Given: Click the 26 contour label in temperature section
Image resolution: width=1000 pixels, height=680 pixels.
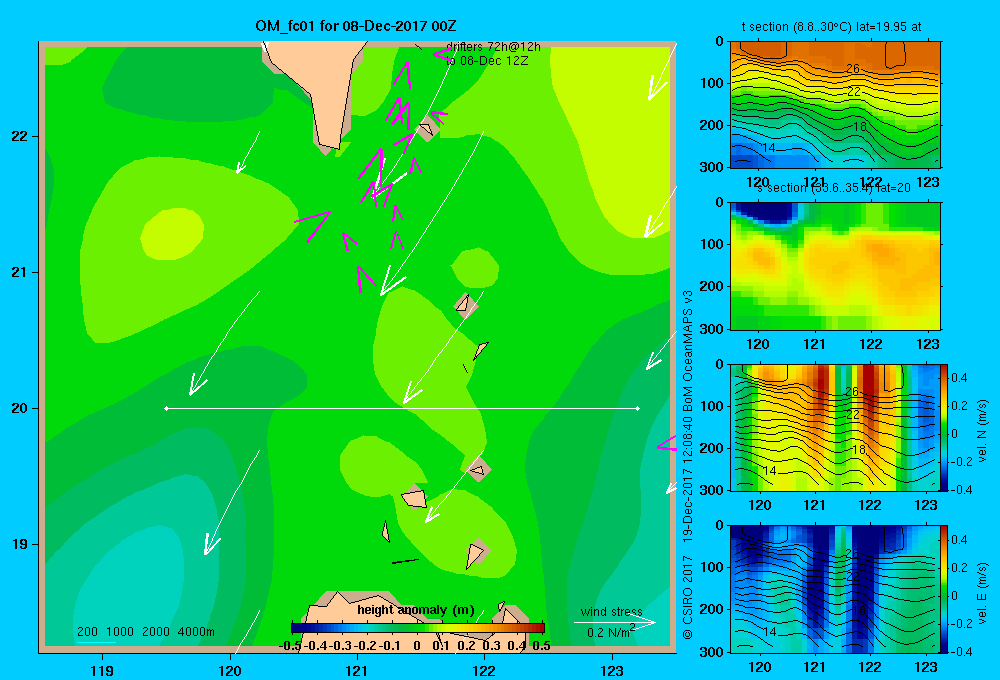Looking at the screenshot, I should (x=853, y=69).
